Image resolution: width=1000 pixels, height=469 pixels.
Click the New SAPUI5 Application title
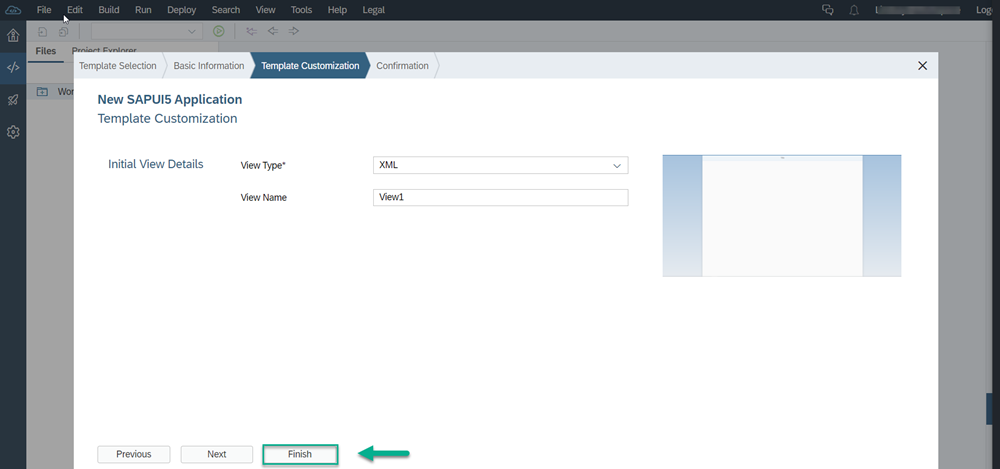[170, 100]
